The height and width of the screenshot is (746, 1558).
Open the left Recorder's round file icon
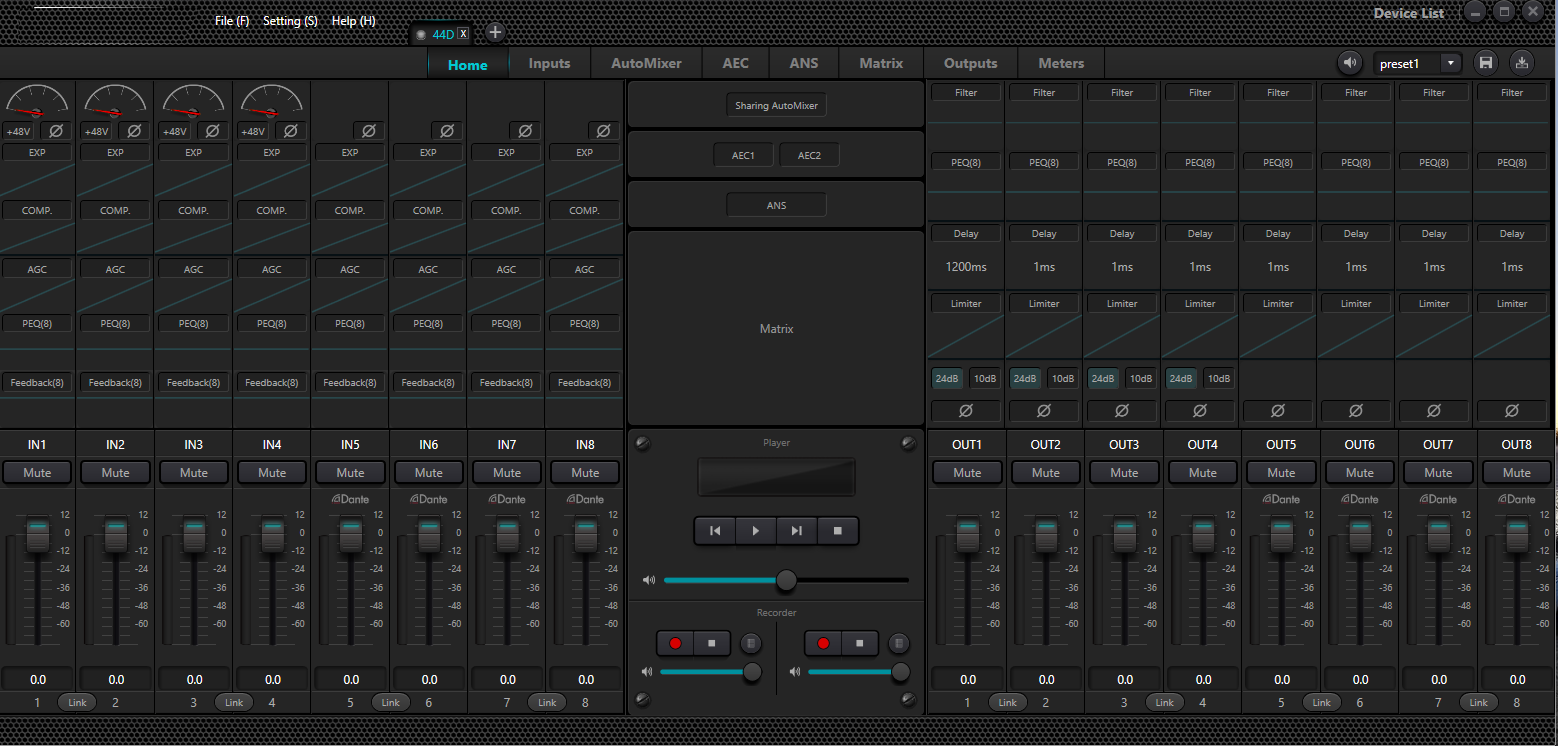click(x=750, y=643)
